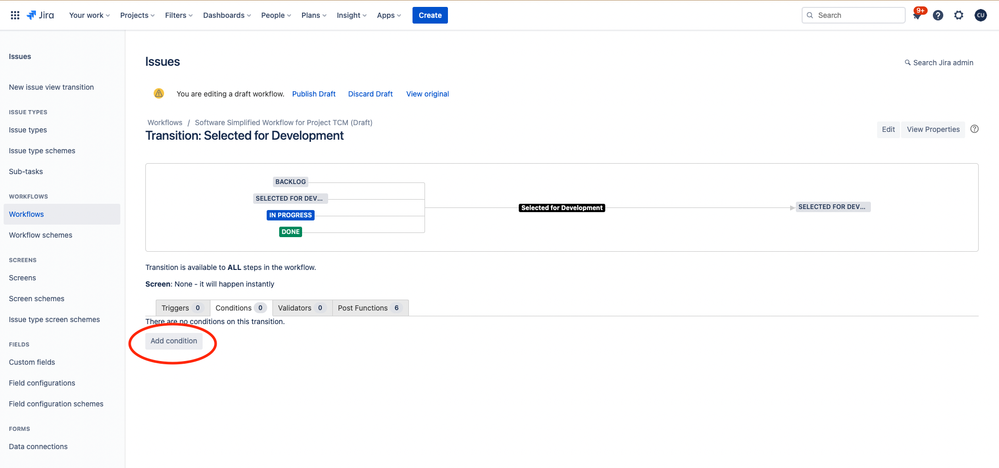The height and width of the screenshot is (468, 999).
Task: Click the Workflows breadcrumb link
Action: click(x=164, y=122)
